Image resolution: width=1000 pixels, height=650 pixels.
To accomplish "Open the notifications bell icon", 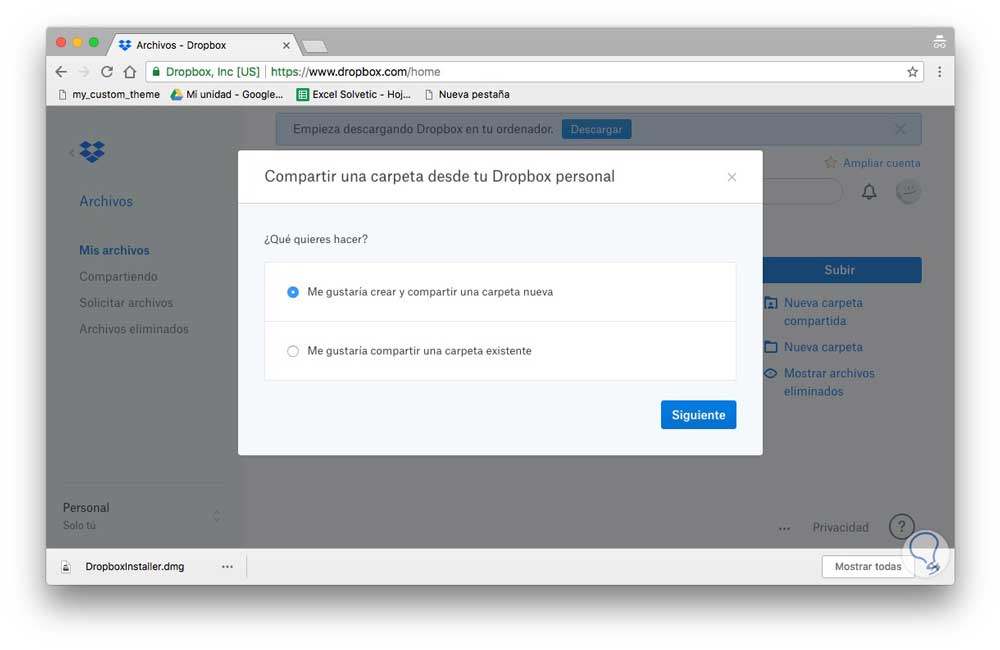I will click(869, 191).
